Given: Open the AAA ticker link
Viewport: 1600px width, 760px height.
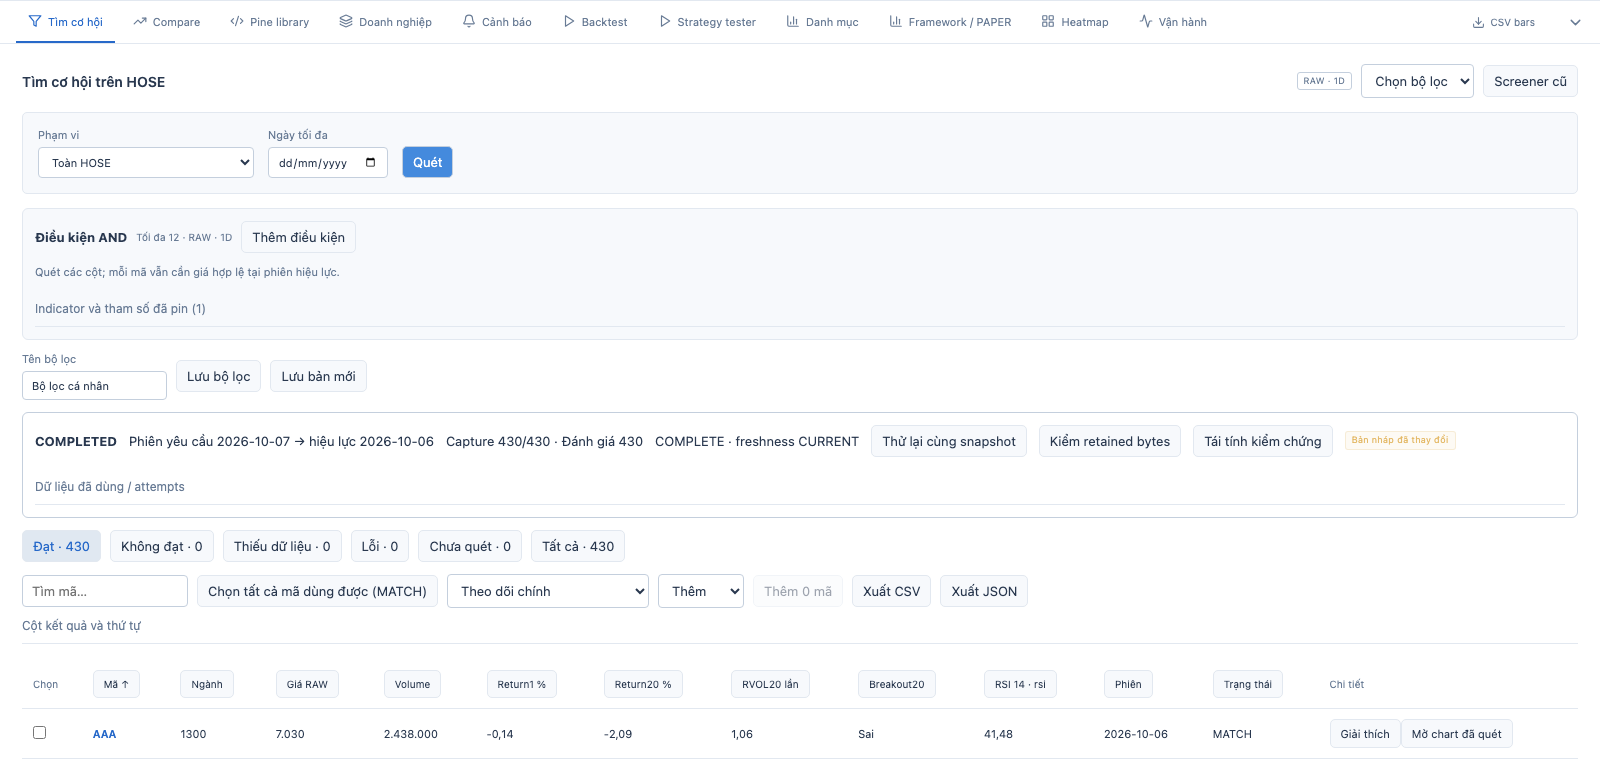Looking at the screenshot, I should (x=105, y=734).
